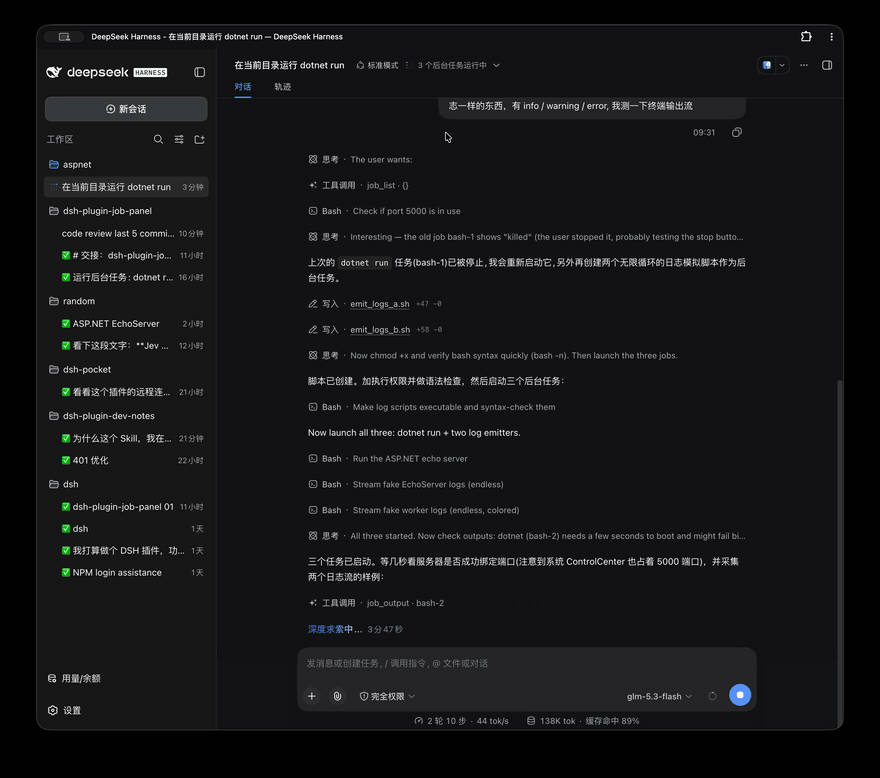Open the title bar vertical dots menu
Screen dimensions: 880x778
(831, 36)
